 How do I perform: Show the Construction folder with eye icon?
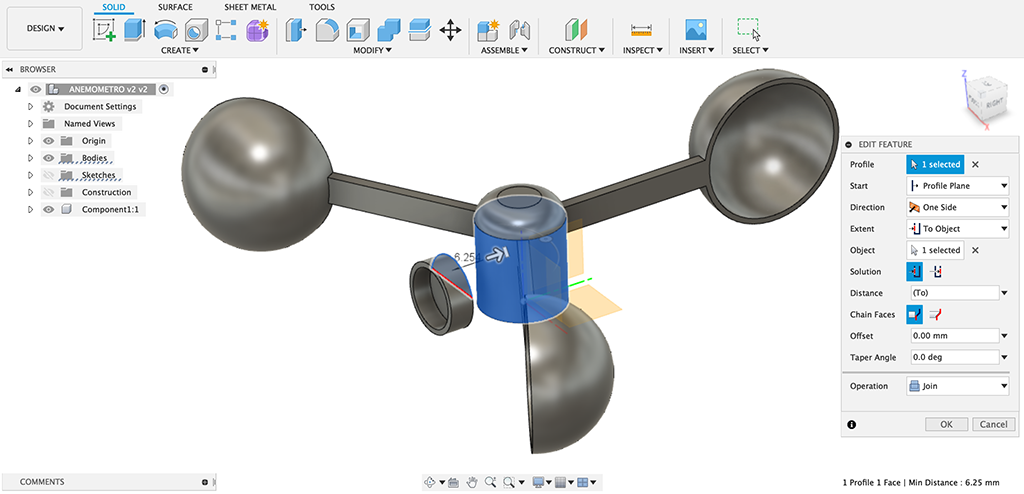[48, 192]
